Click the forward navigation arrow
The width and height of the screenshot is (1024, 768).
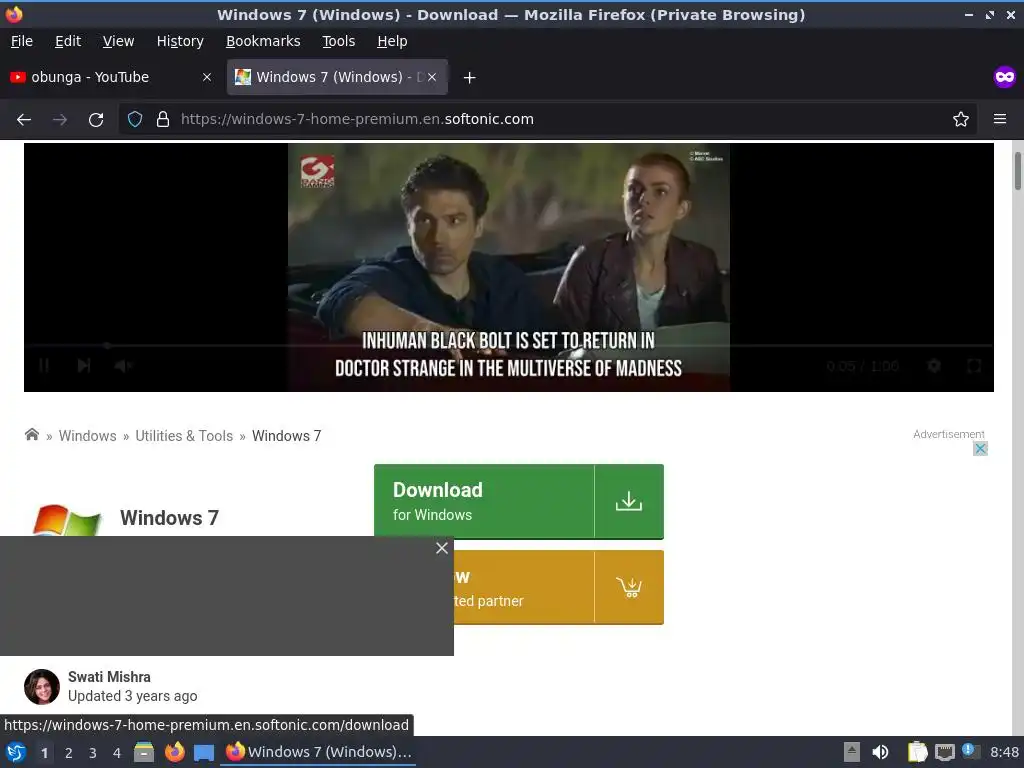59,120
